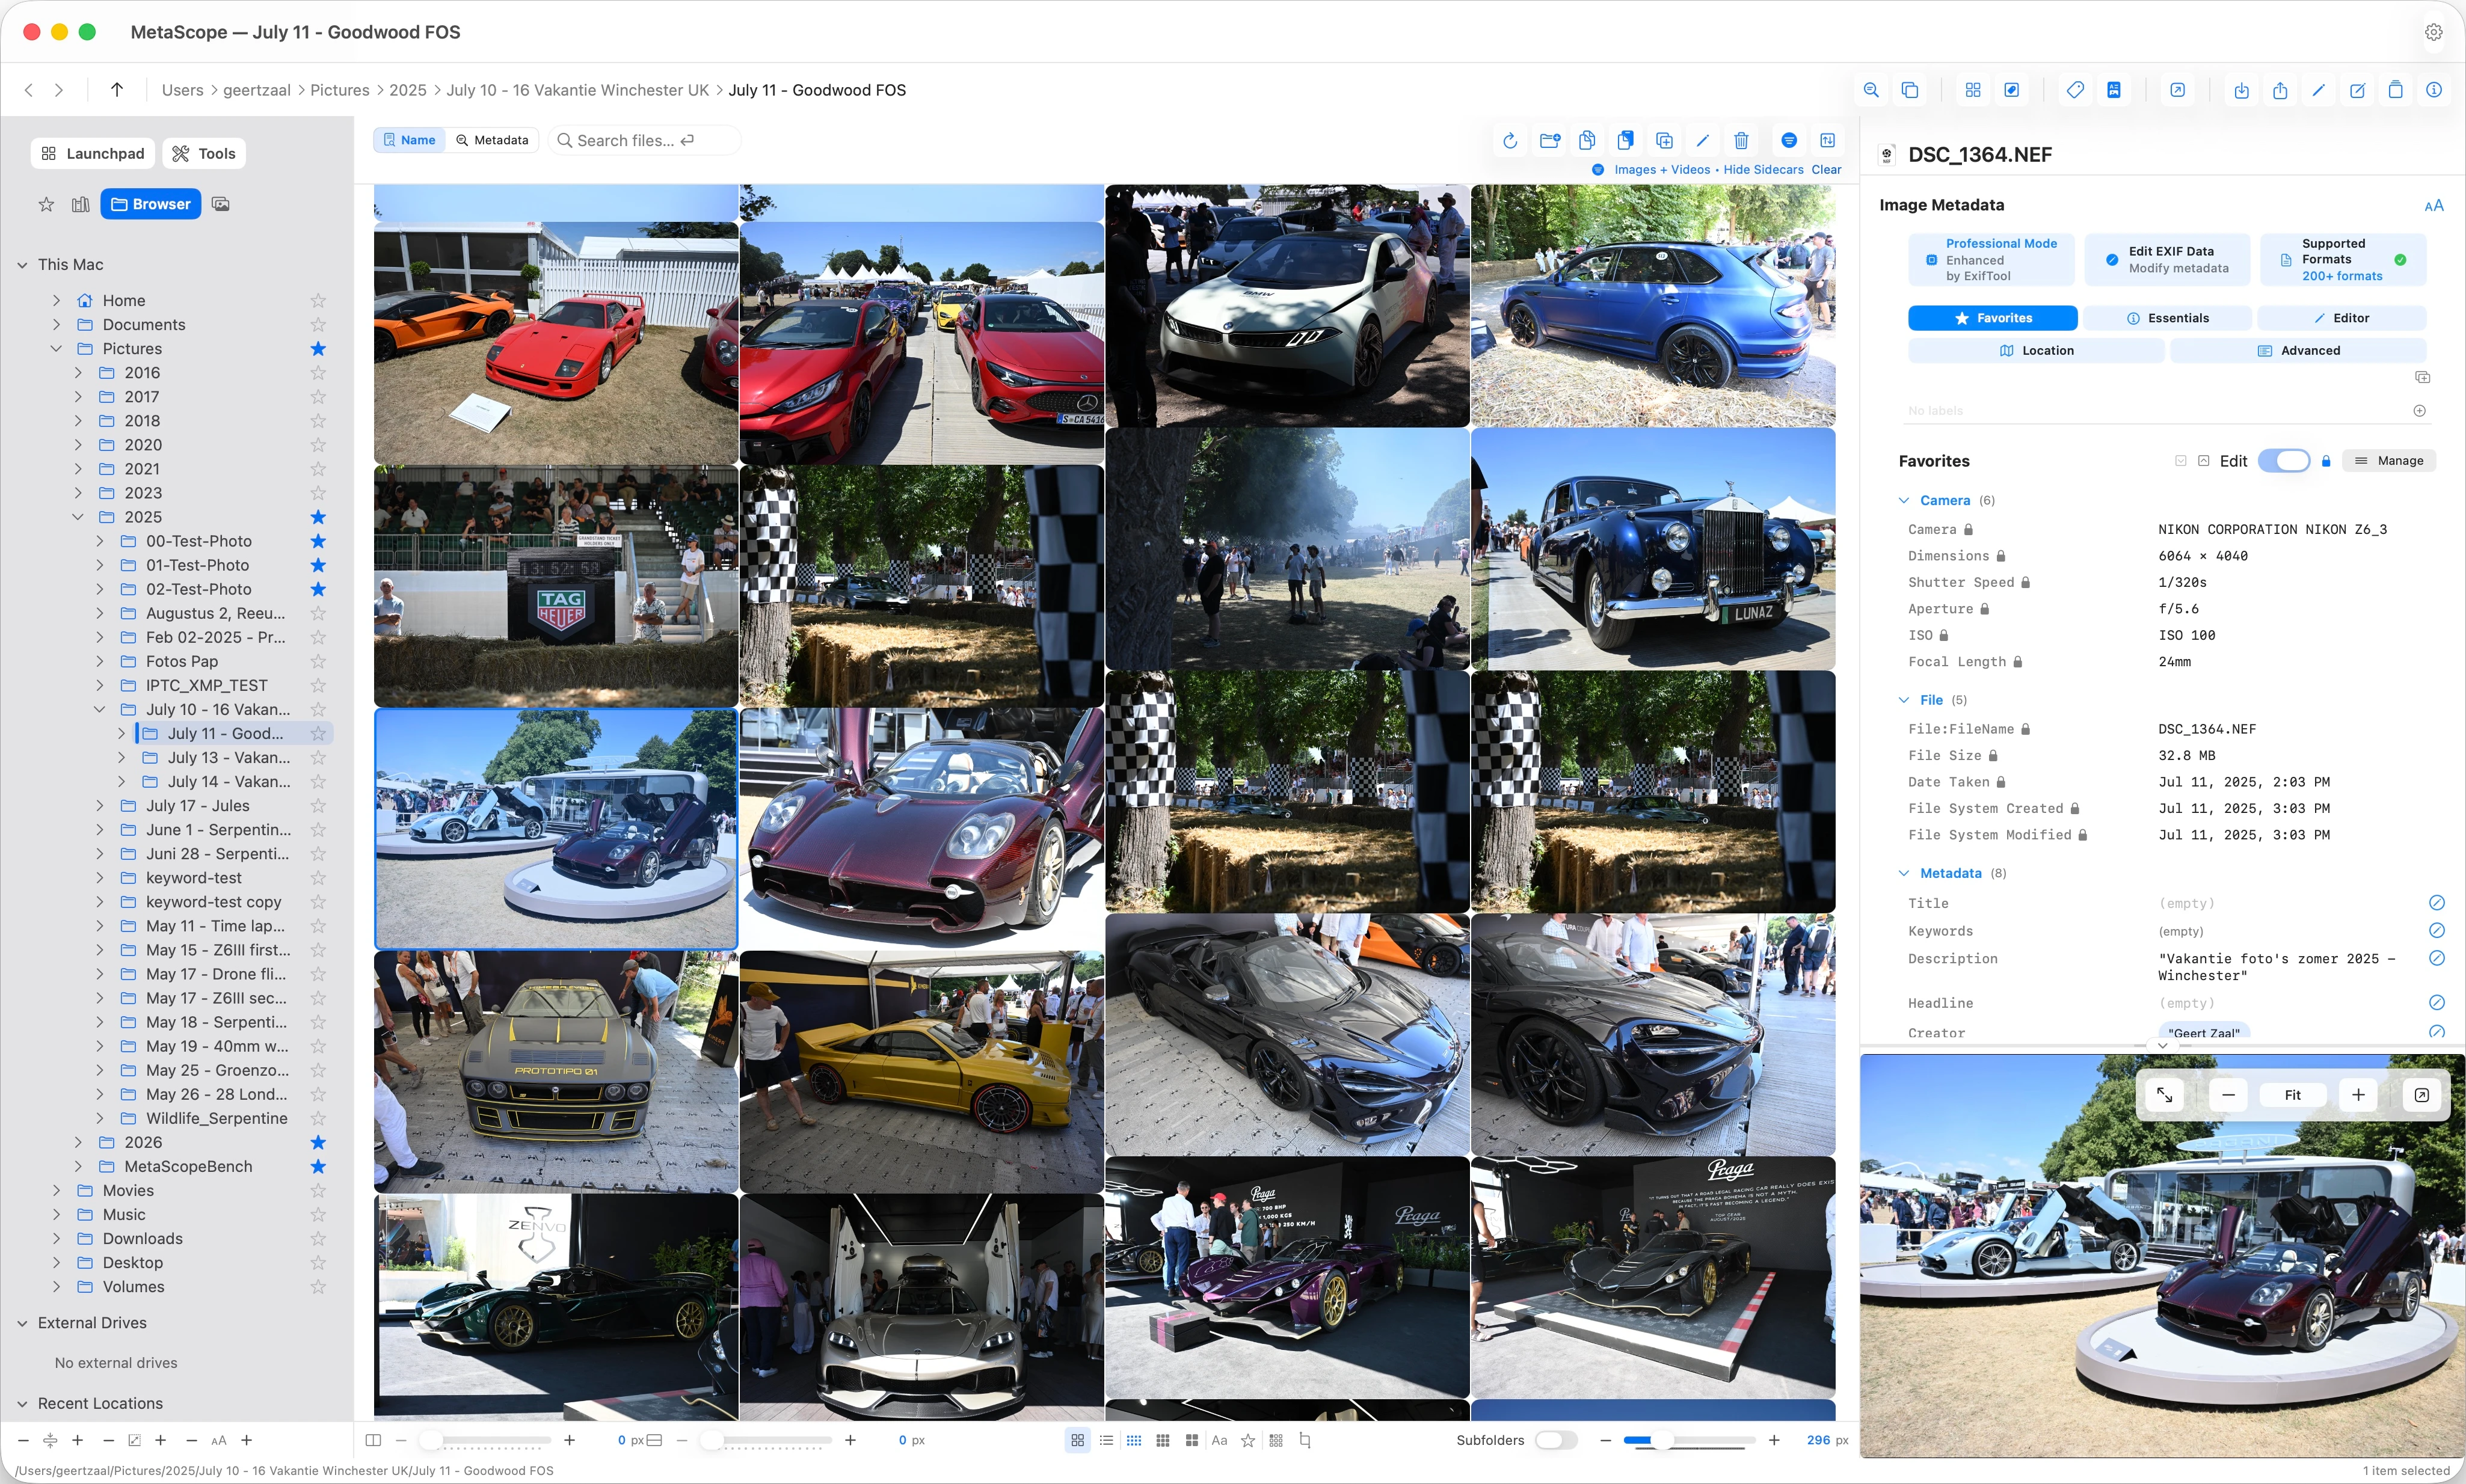Select the Metadata search mode tab
The image size is (2466, 1484).
[492, 140]
